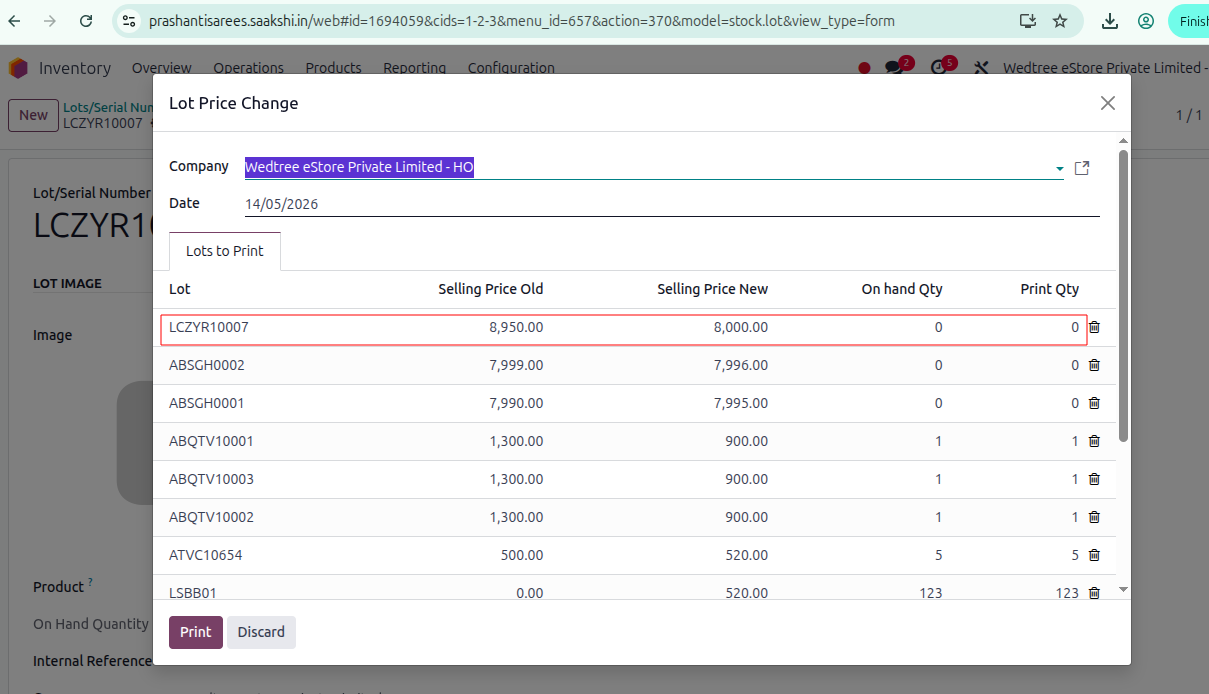Delete the LSBB01 lot row
Image resolution: width=1209 pixels, height=694 pixels.
click(x=1094, y=593)
